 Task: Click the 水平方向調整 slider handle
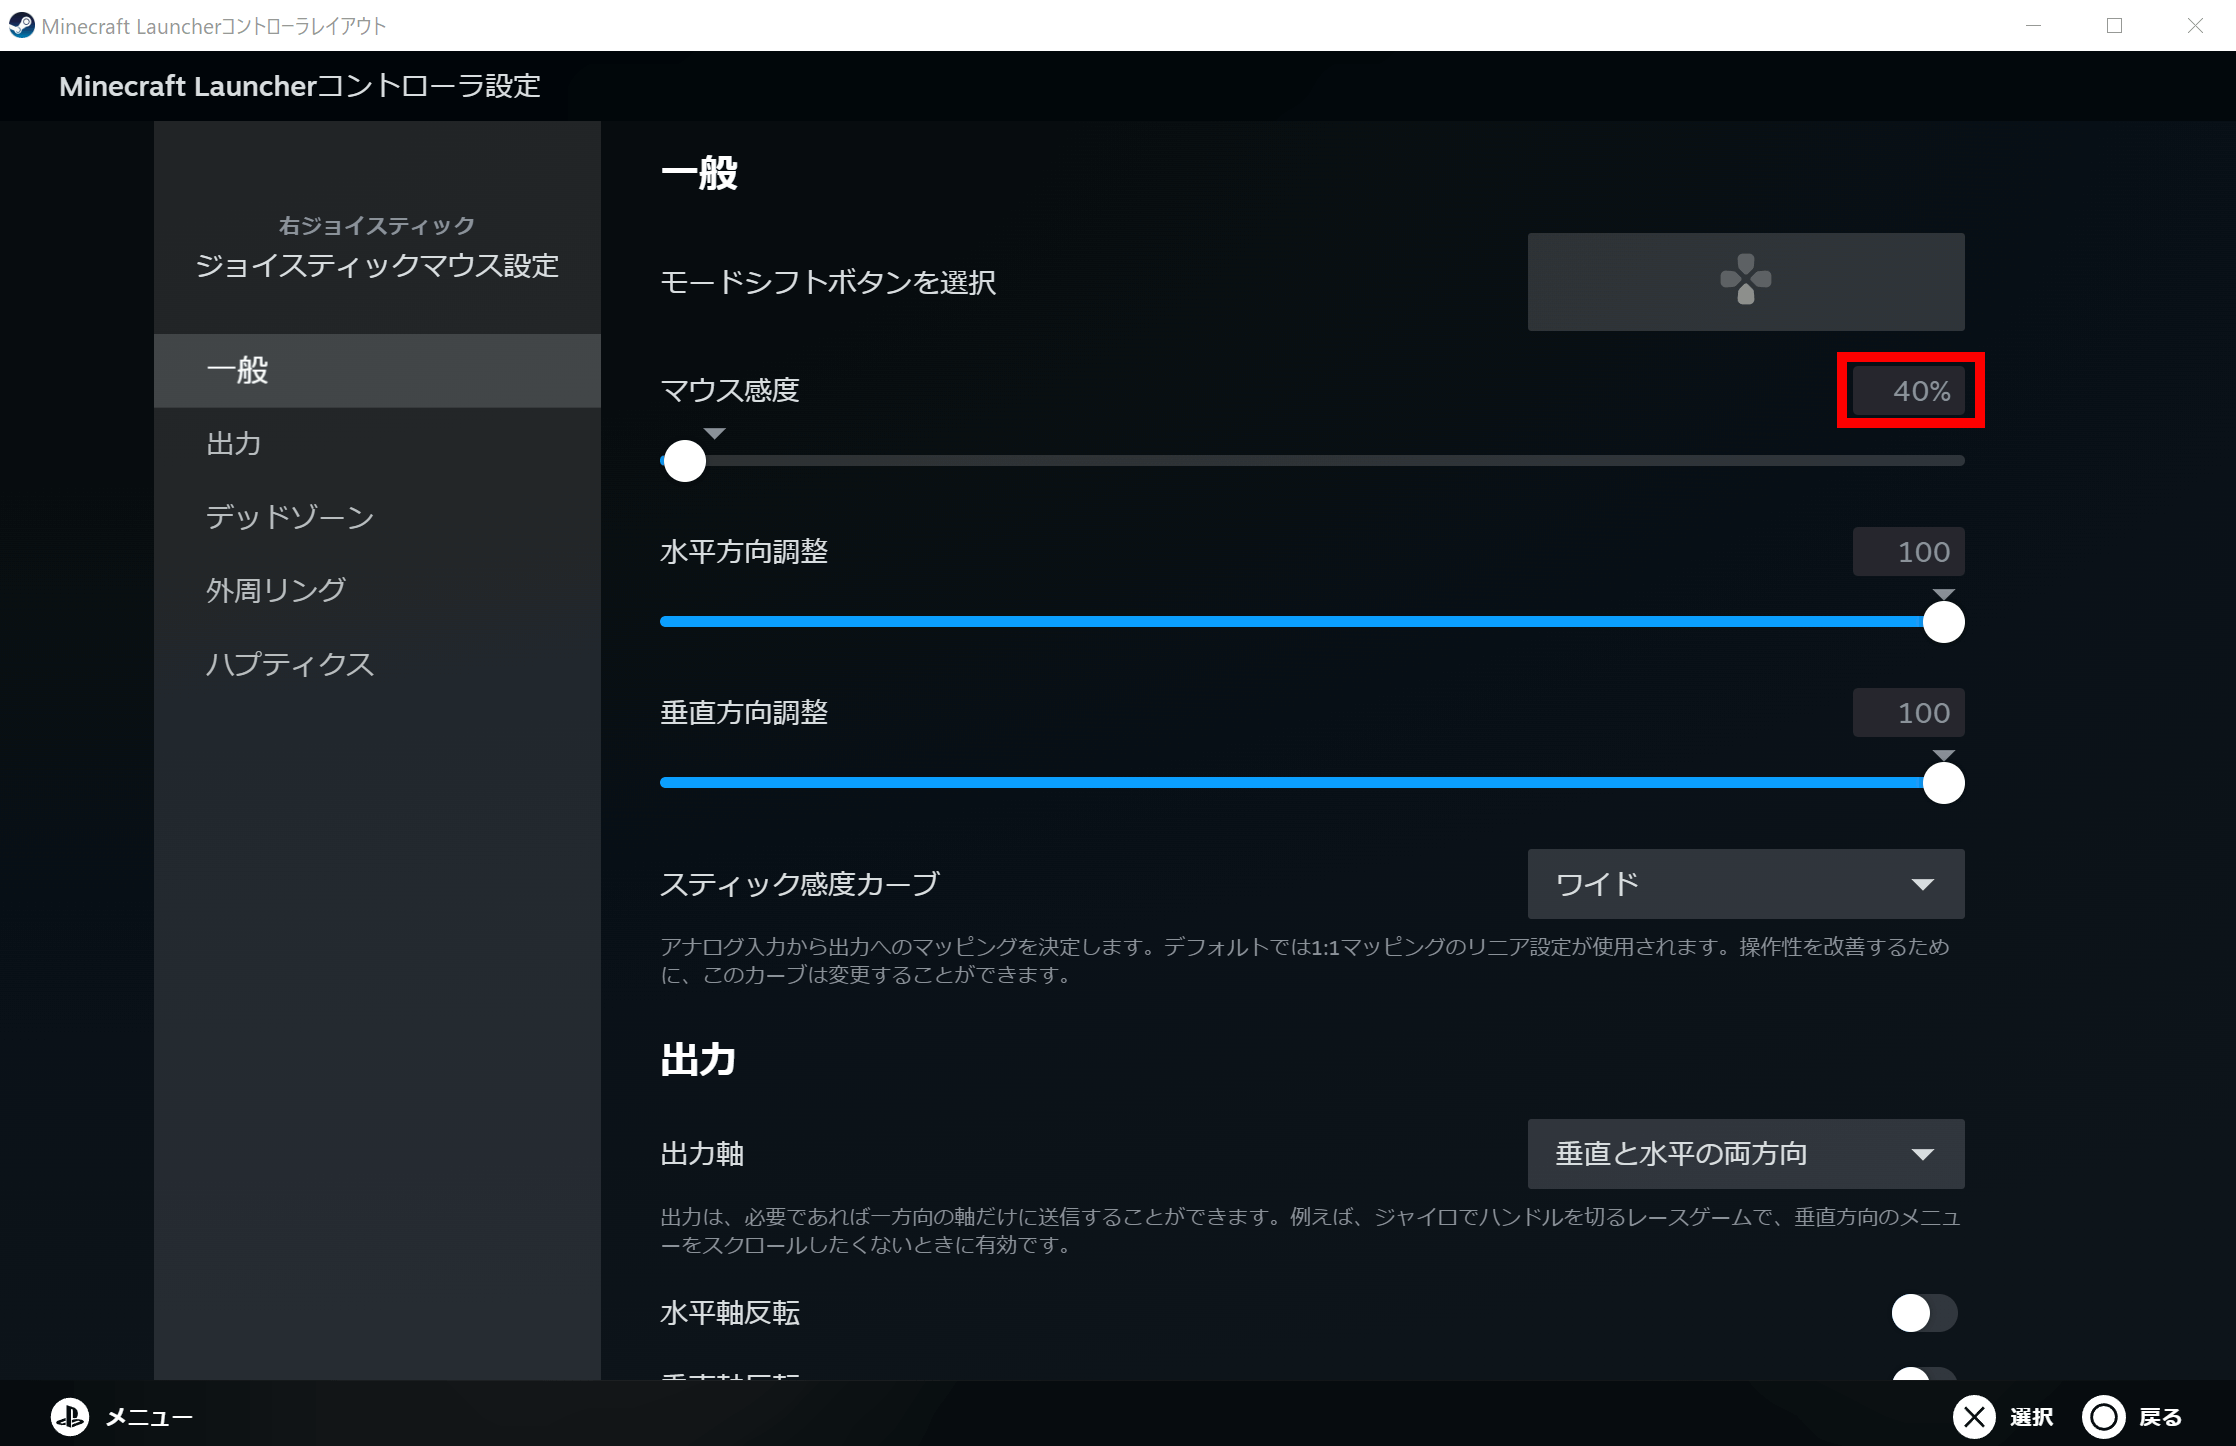pos(1943,622)
